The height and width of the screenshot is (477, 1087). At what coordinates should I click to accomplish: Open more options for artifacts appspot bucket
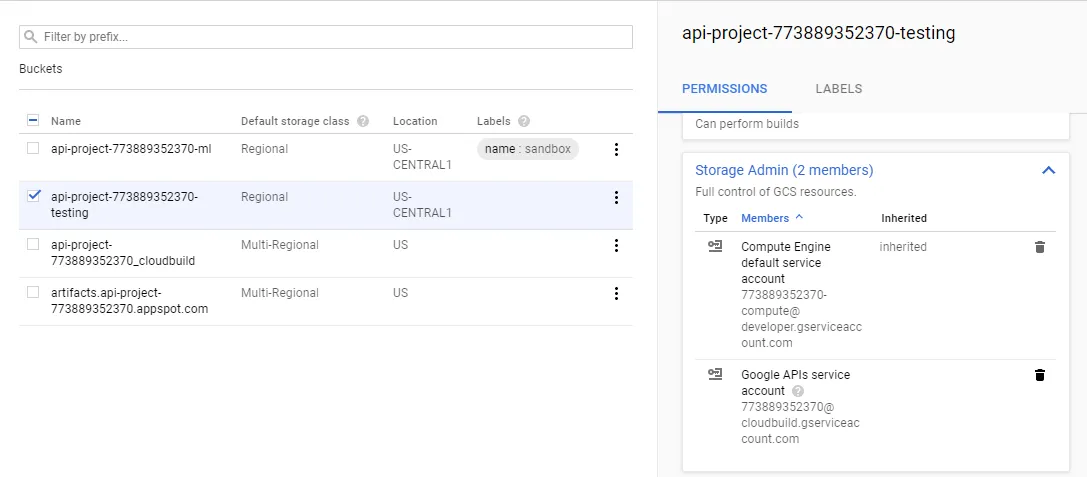[616, 293]
